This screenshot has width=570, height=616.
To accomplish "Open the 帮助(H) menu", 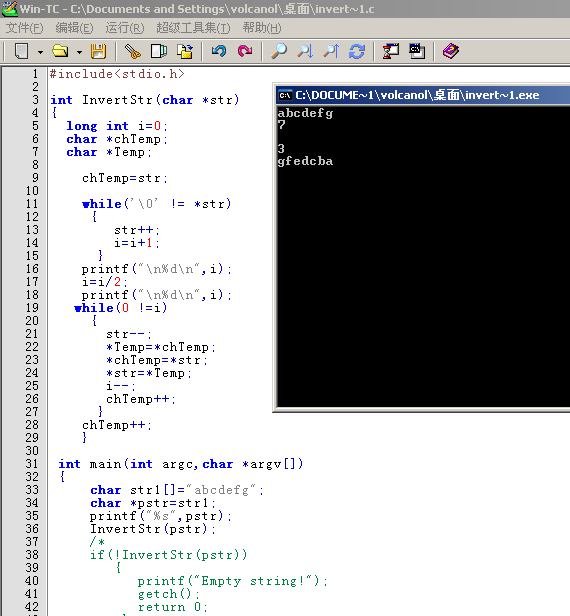I will [x=262, y=28].
